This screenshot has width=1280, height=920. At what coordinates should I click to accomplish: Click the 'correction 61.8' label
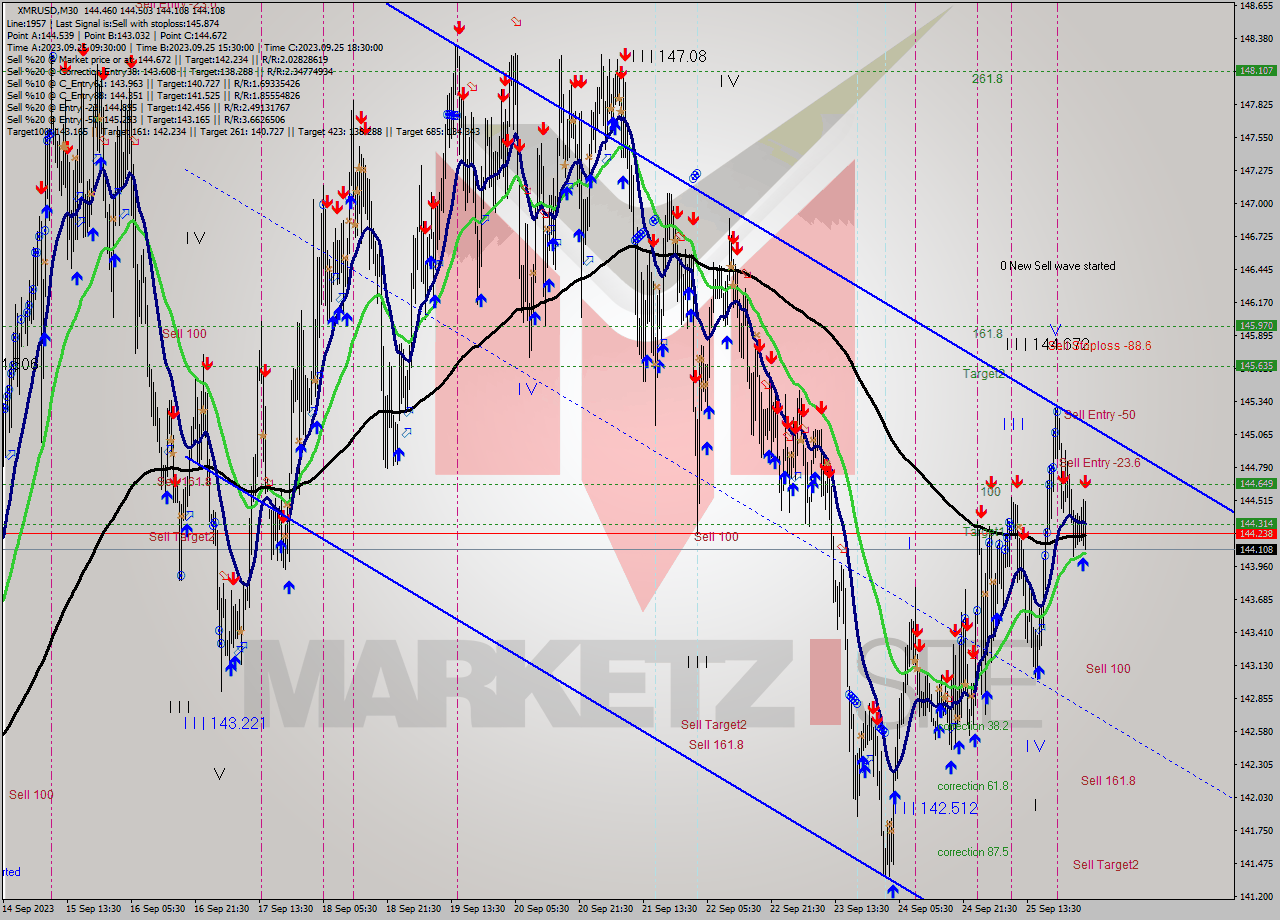973,786
